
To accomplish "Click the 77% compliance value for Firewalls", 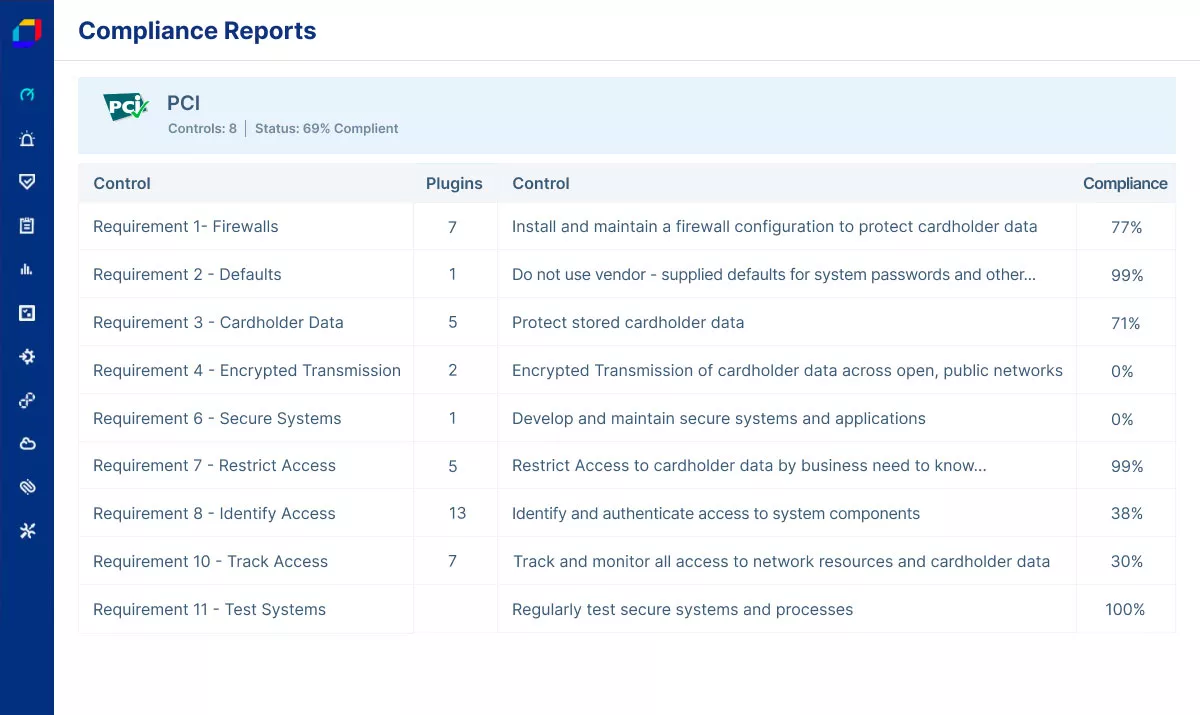I will [1126, 227].
